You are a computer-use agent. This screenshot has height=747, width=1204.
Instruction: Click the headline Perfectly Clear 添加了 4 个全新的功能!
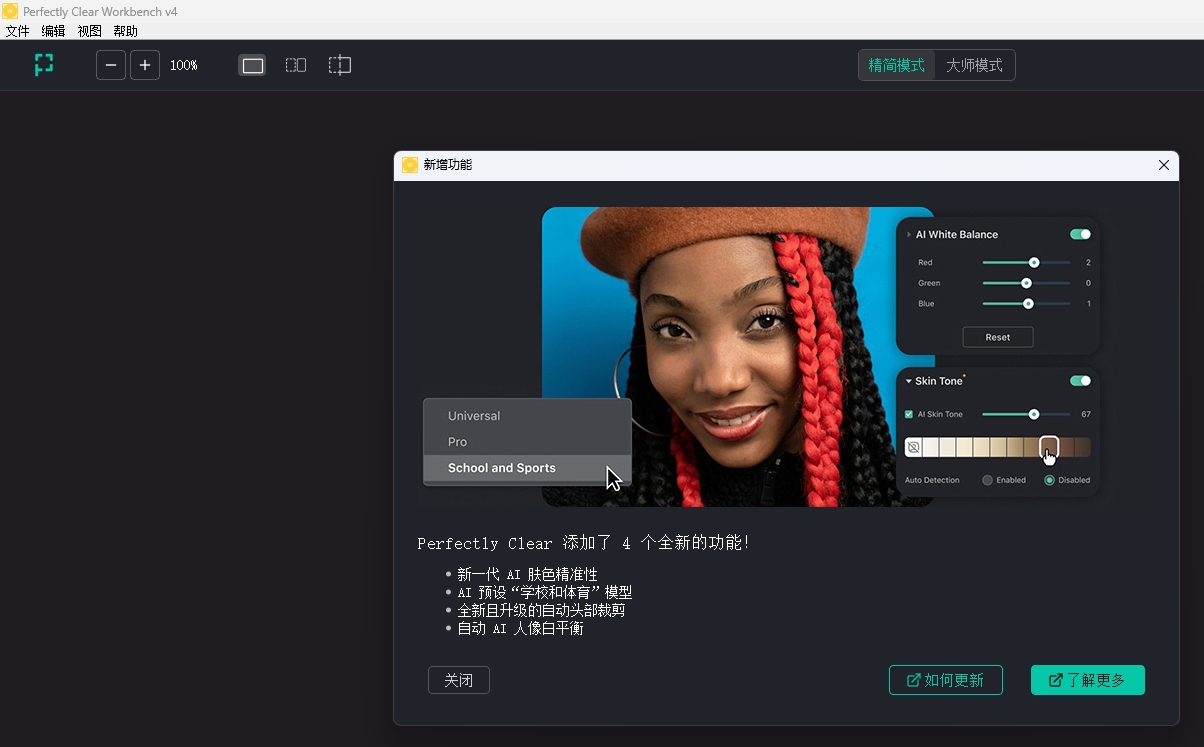point(584,543)
